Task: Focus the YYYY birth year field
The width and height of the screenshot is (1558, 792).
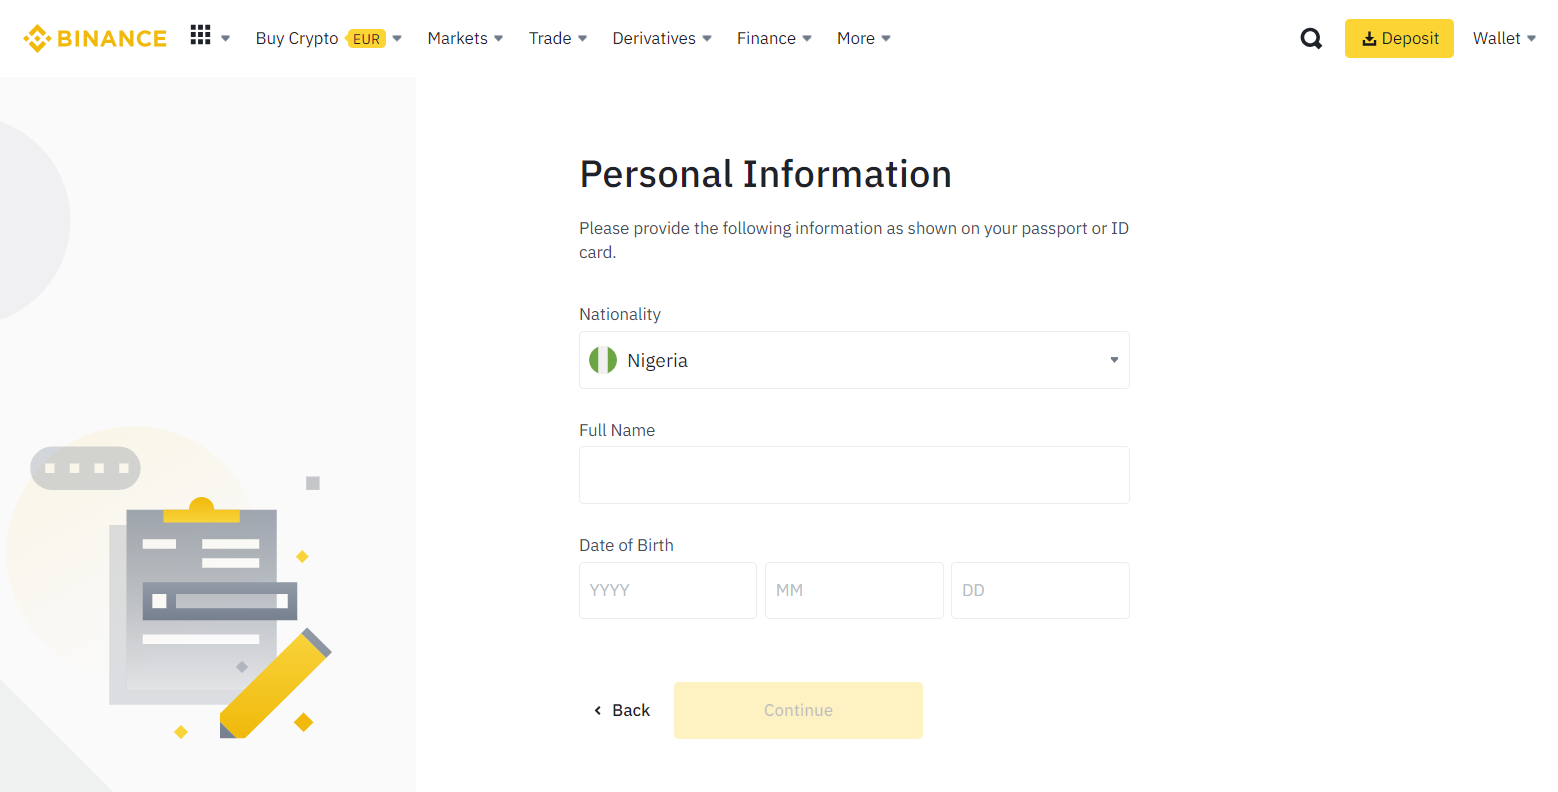Action: tap(668, 590)
